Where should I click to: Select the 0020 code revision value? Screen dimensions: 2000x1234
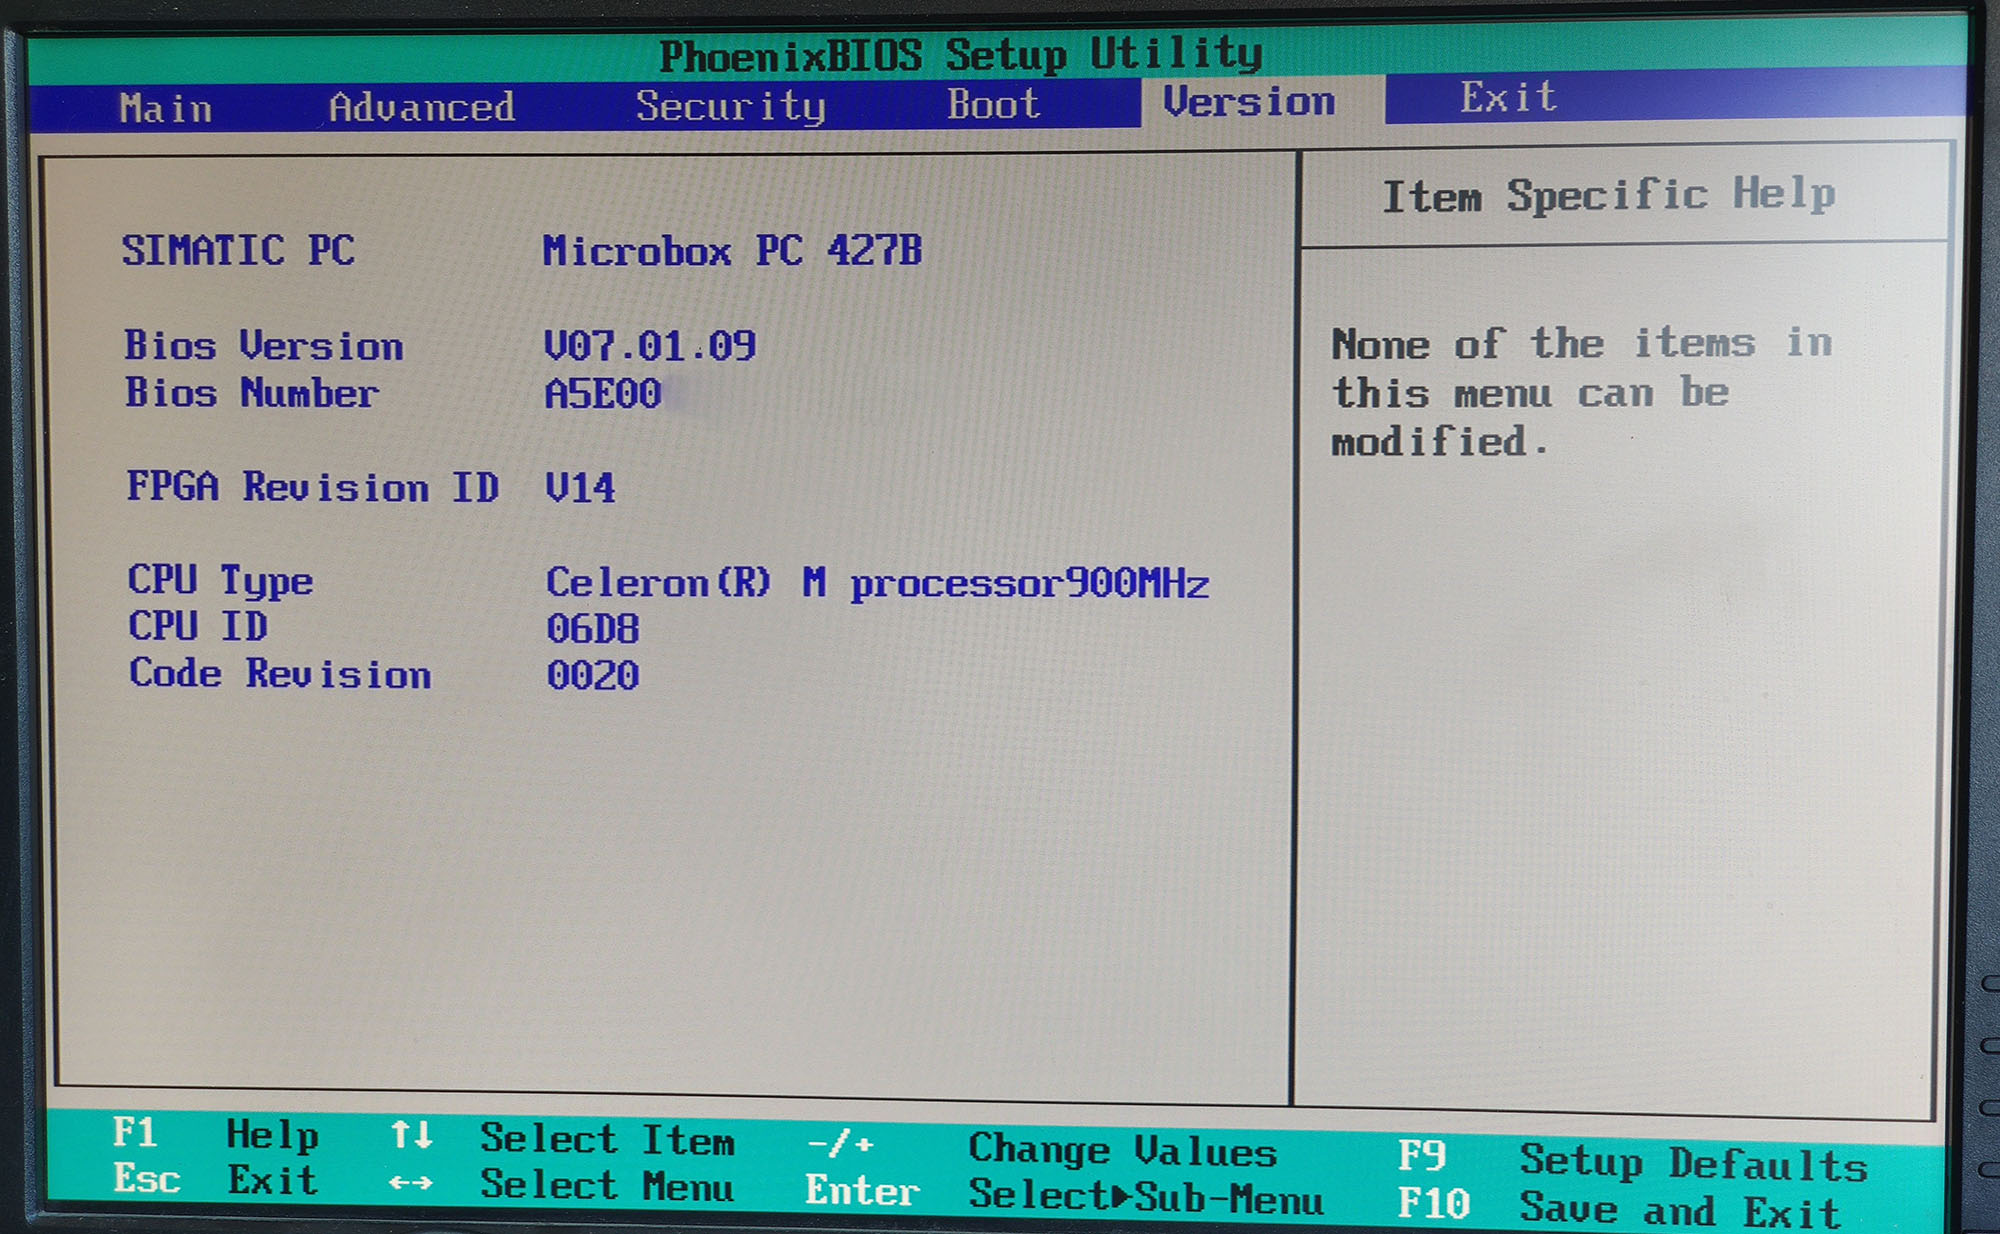click(x=593, y=676)
